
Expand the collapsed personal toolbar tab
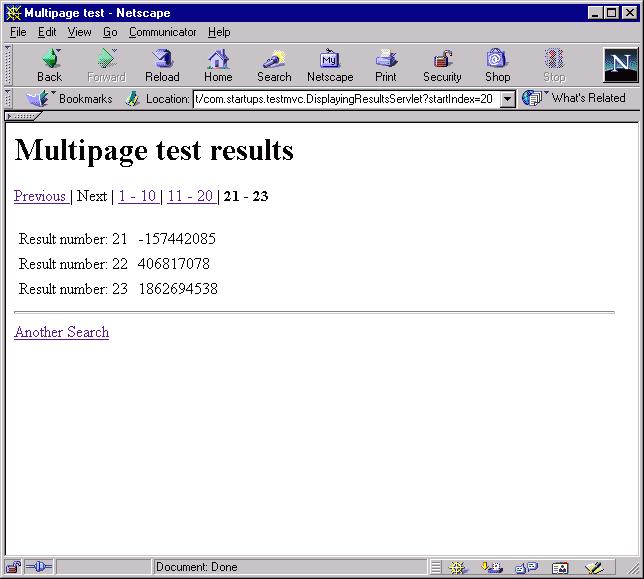coord(22,116)
